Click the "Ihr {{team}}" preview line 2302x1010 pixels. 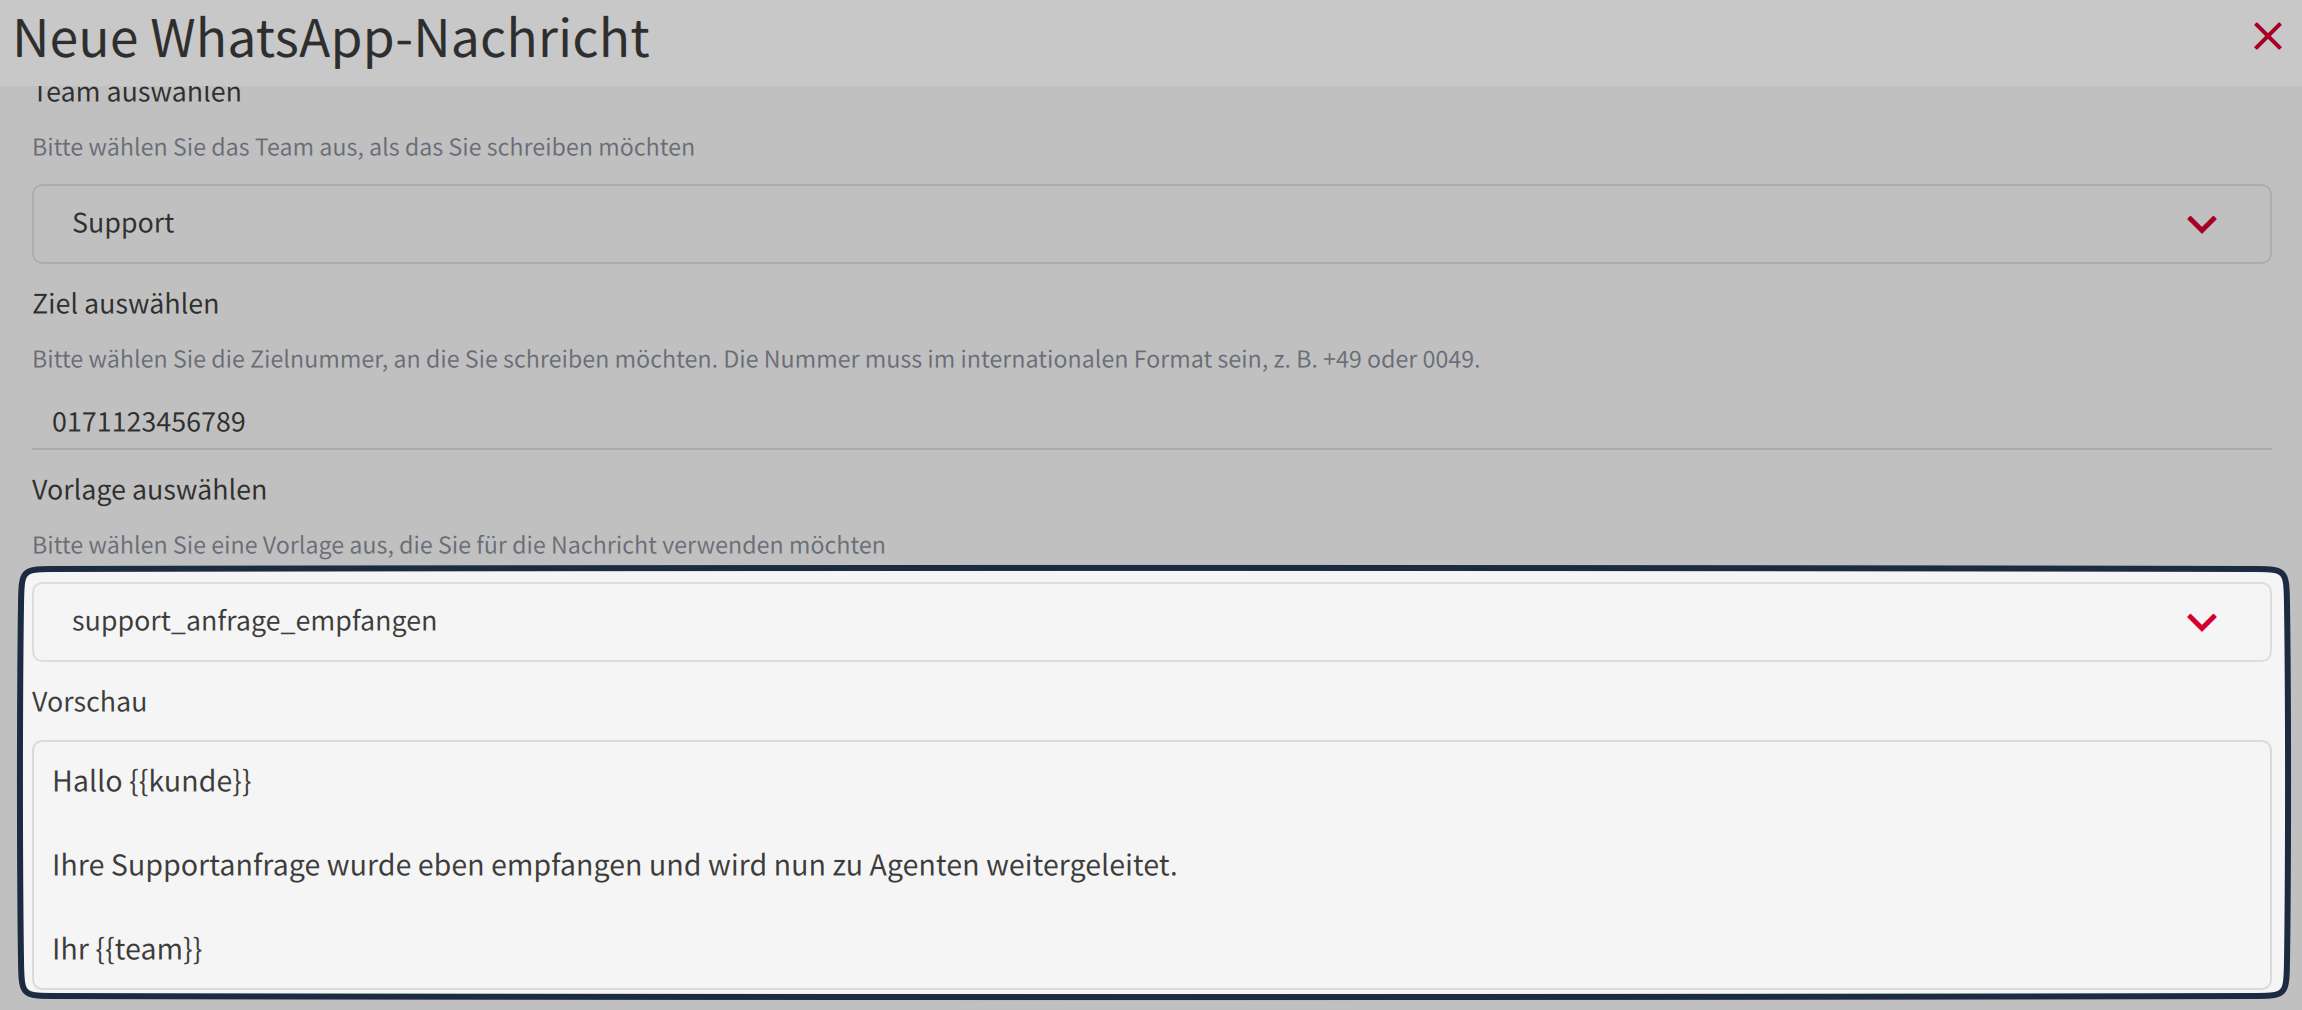127,949
